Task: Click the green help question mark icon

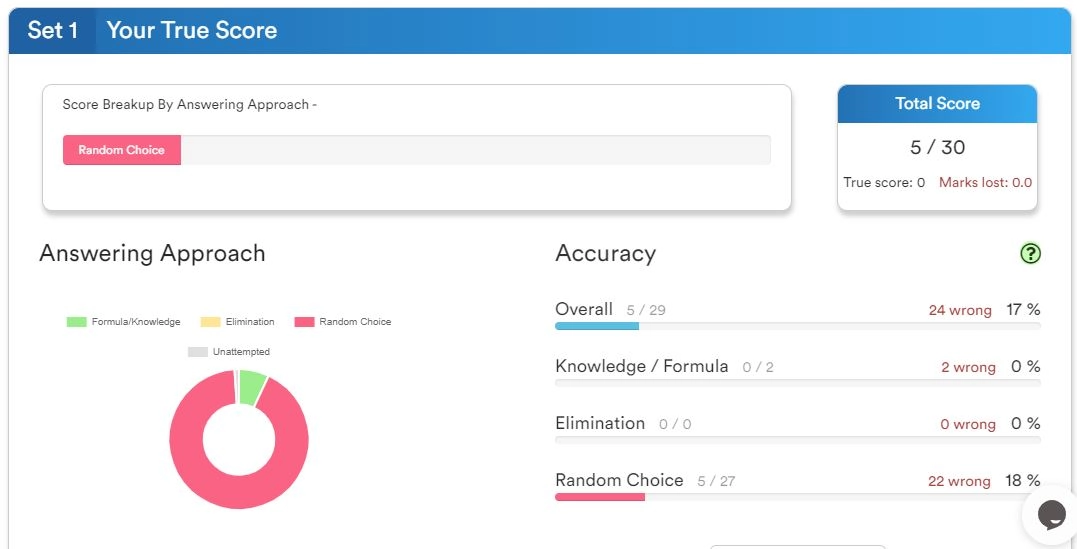Action: pyautogui.click(x=1030, y=254)
